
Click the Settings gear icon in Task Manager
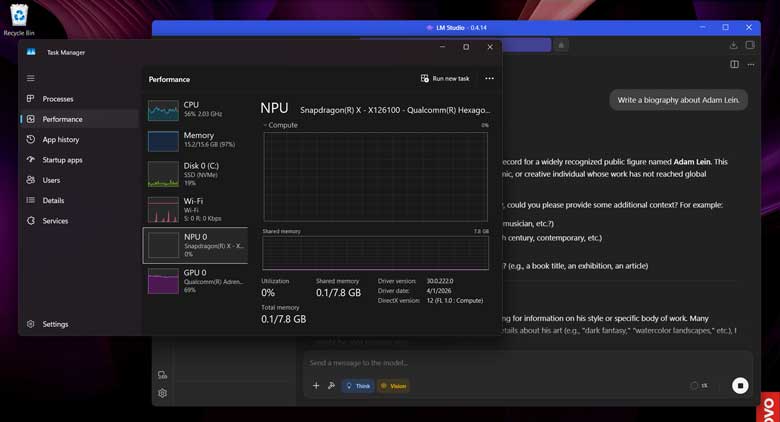[x=31, y=324]
